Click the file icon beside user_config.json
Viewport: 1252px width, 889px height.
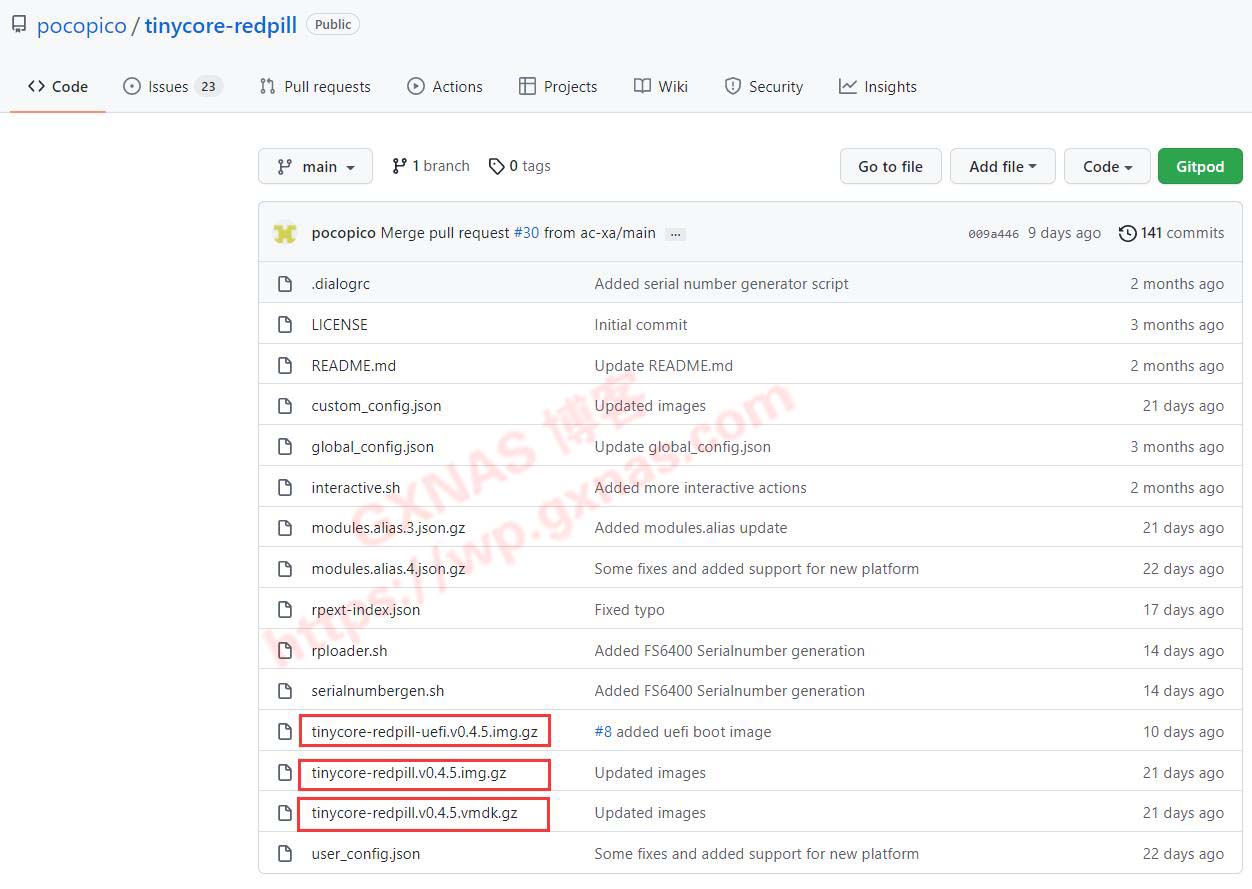[x=285, y=854]
